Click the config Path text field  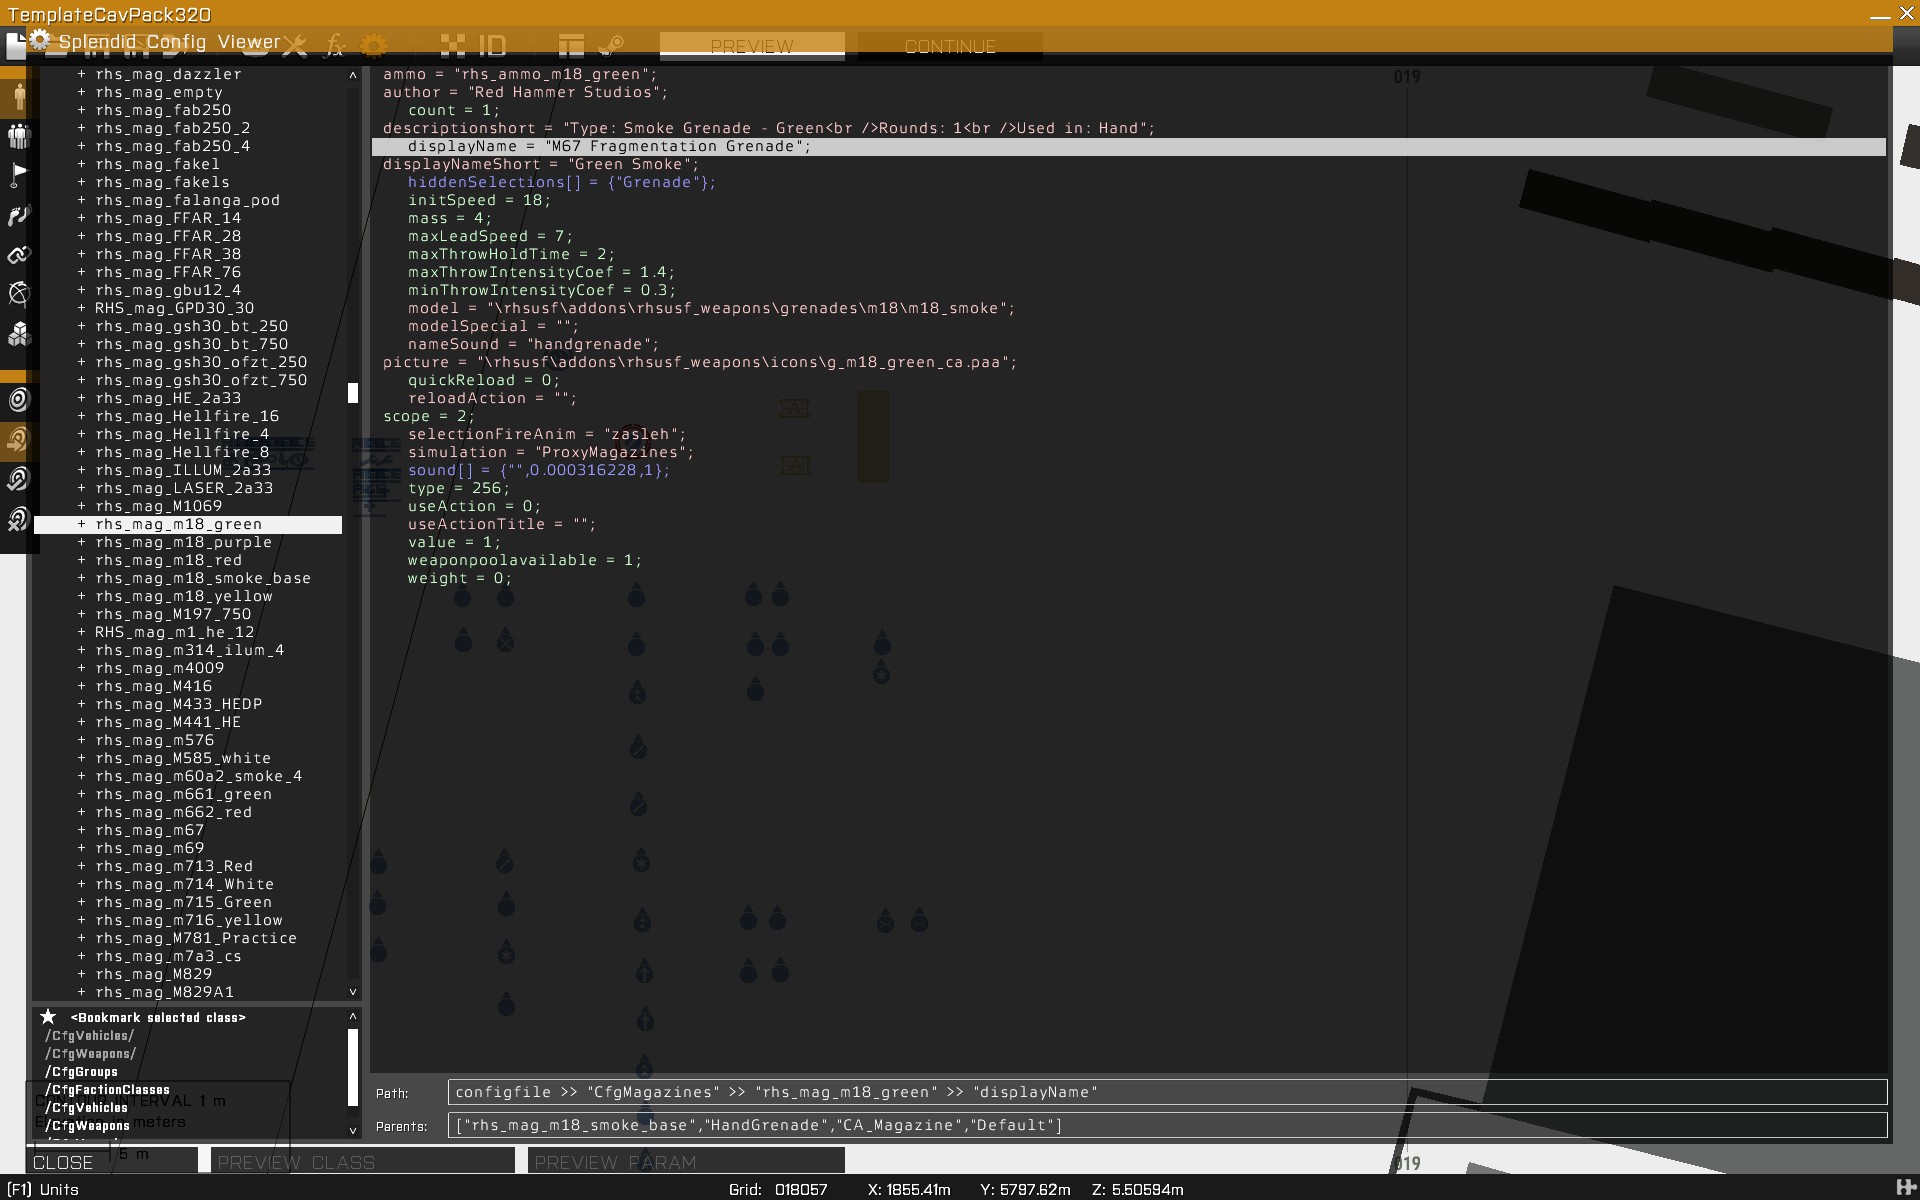[x=1166, y=1092]
